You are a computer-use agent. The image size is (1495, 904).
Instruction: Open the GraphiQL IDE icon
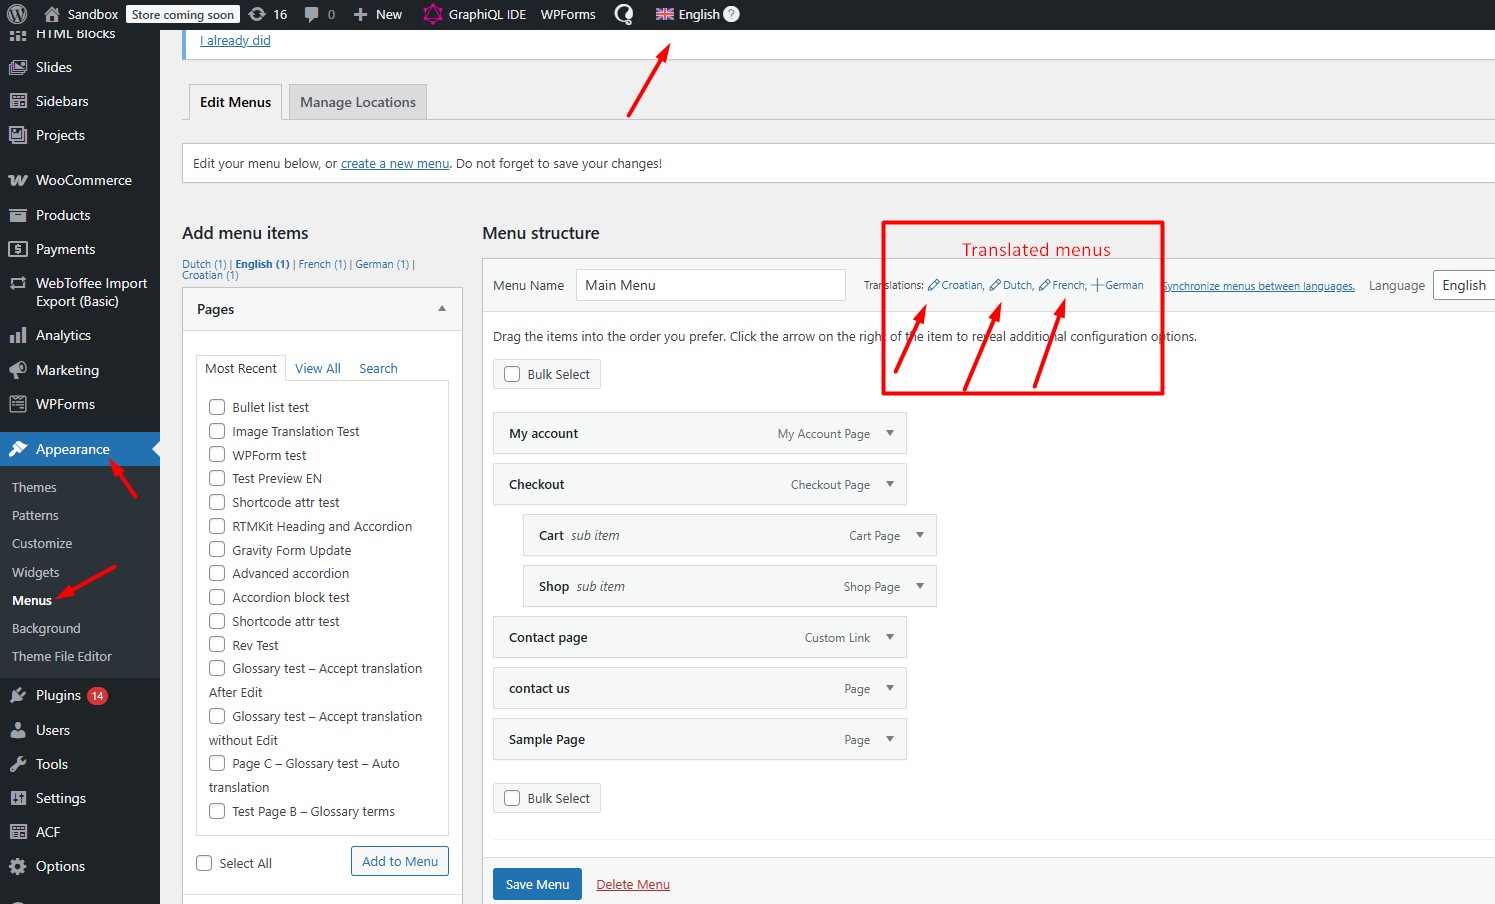coord(432,14)
